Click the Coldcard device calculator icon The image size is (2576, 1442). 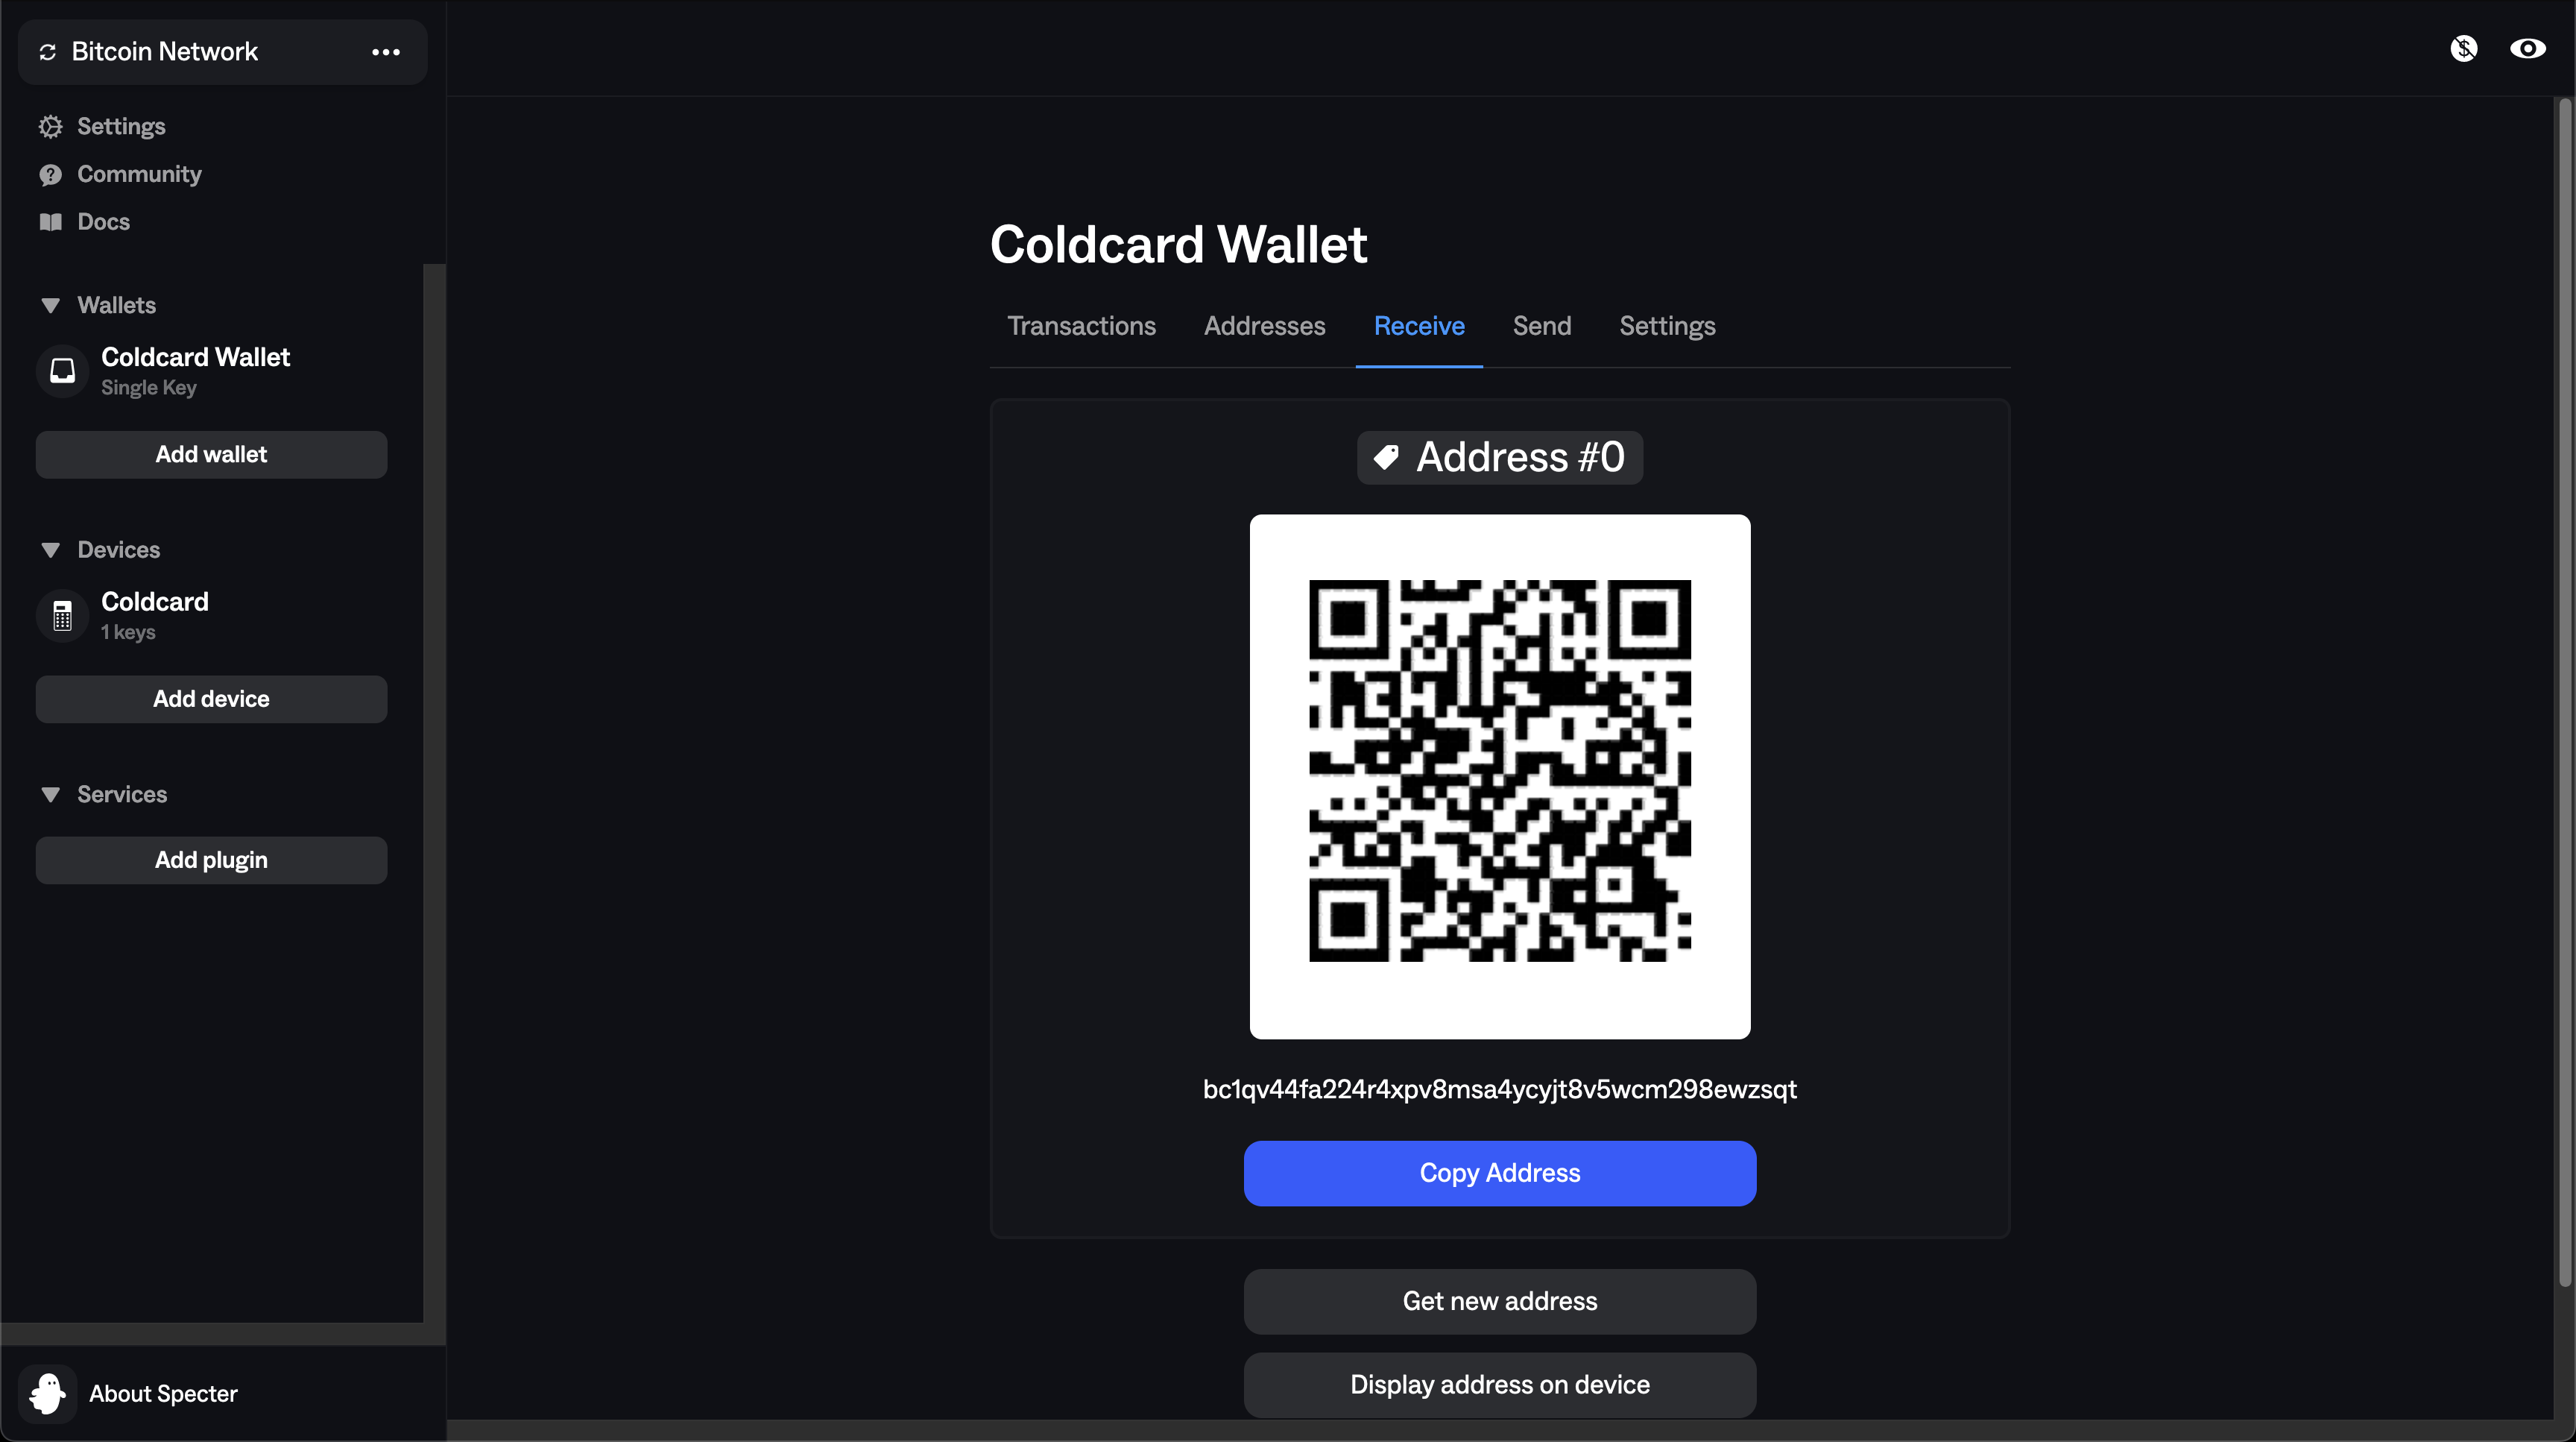(x=63, y=616)
